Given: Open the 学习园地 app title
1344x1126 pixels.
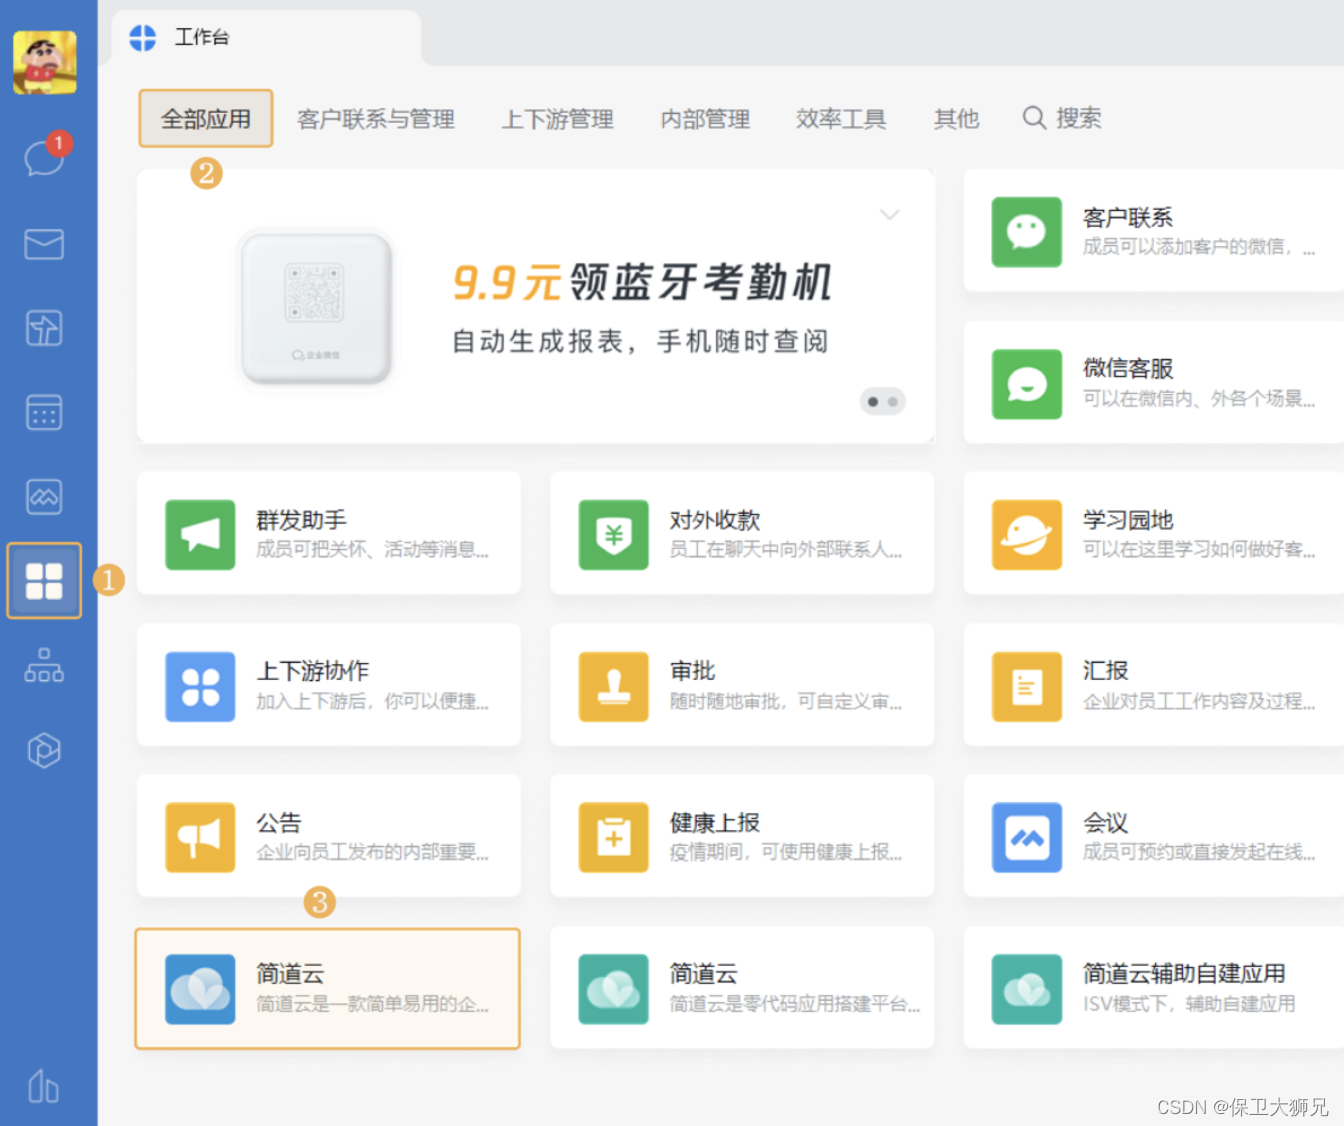Looking at the screenshot, I should (x=1128, y=520).
